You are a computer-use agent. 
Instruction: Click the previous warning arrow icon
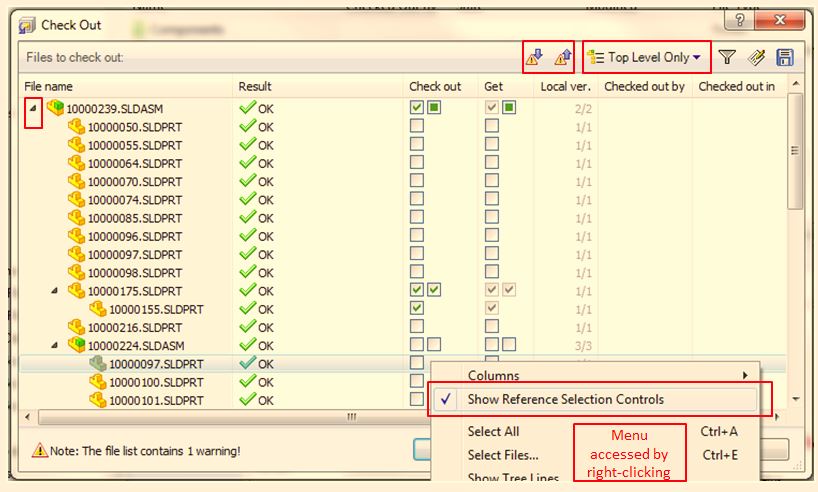click(x=563, y=58)
